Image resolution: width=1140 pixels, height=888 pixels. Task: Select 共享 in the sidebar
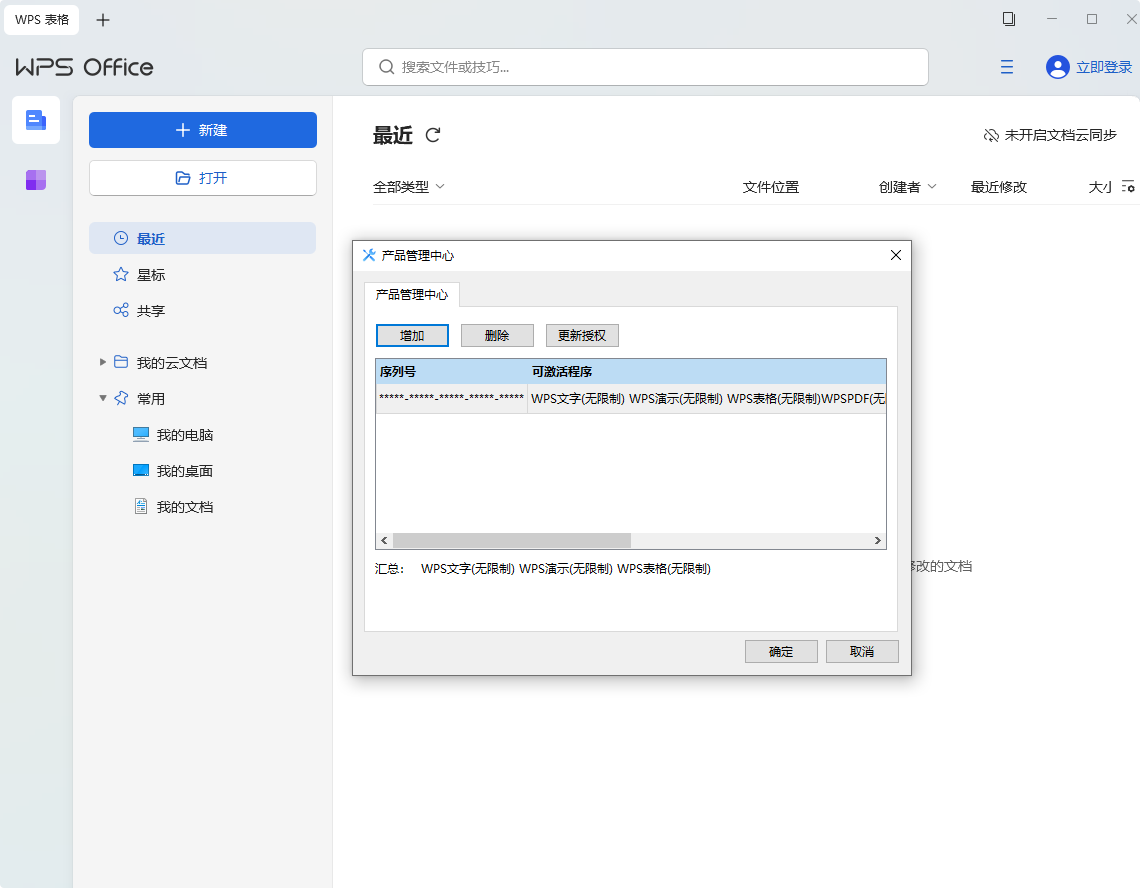pyautogui.click(x=203, y=311)
